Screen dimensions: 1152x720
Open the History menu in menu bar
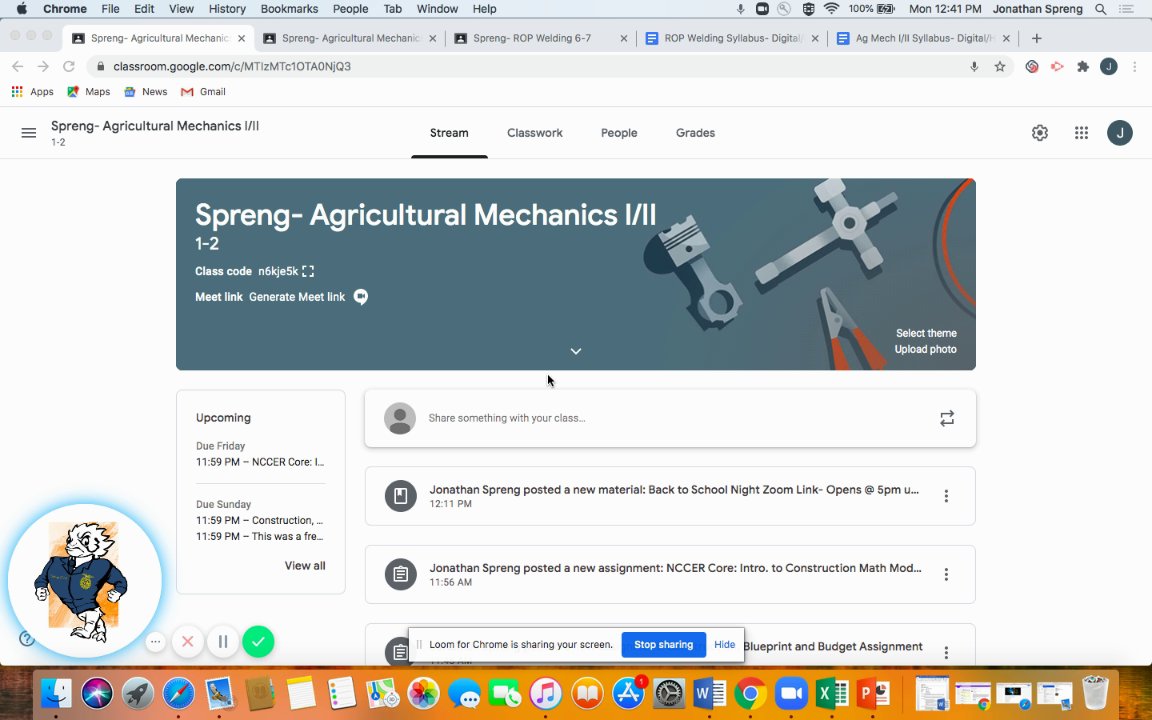coord(227,9)
